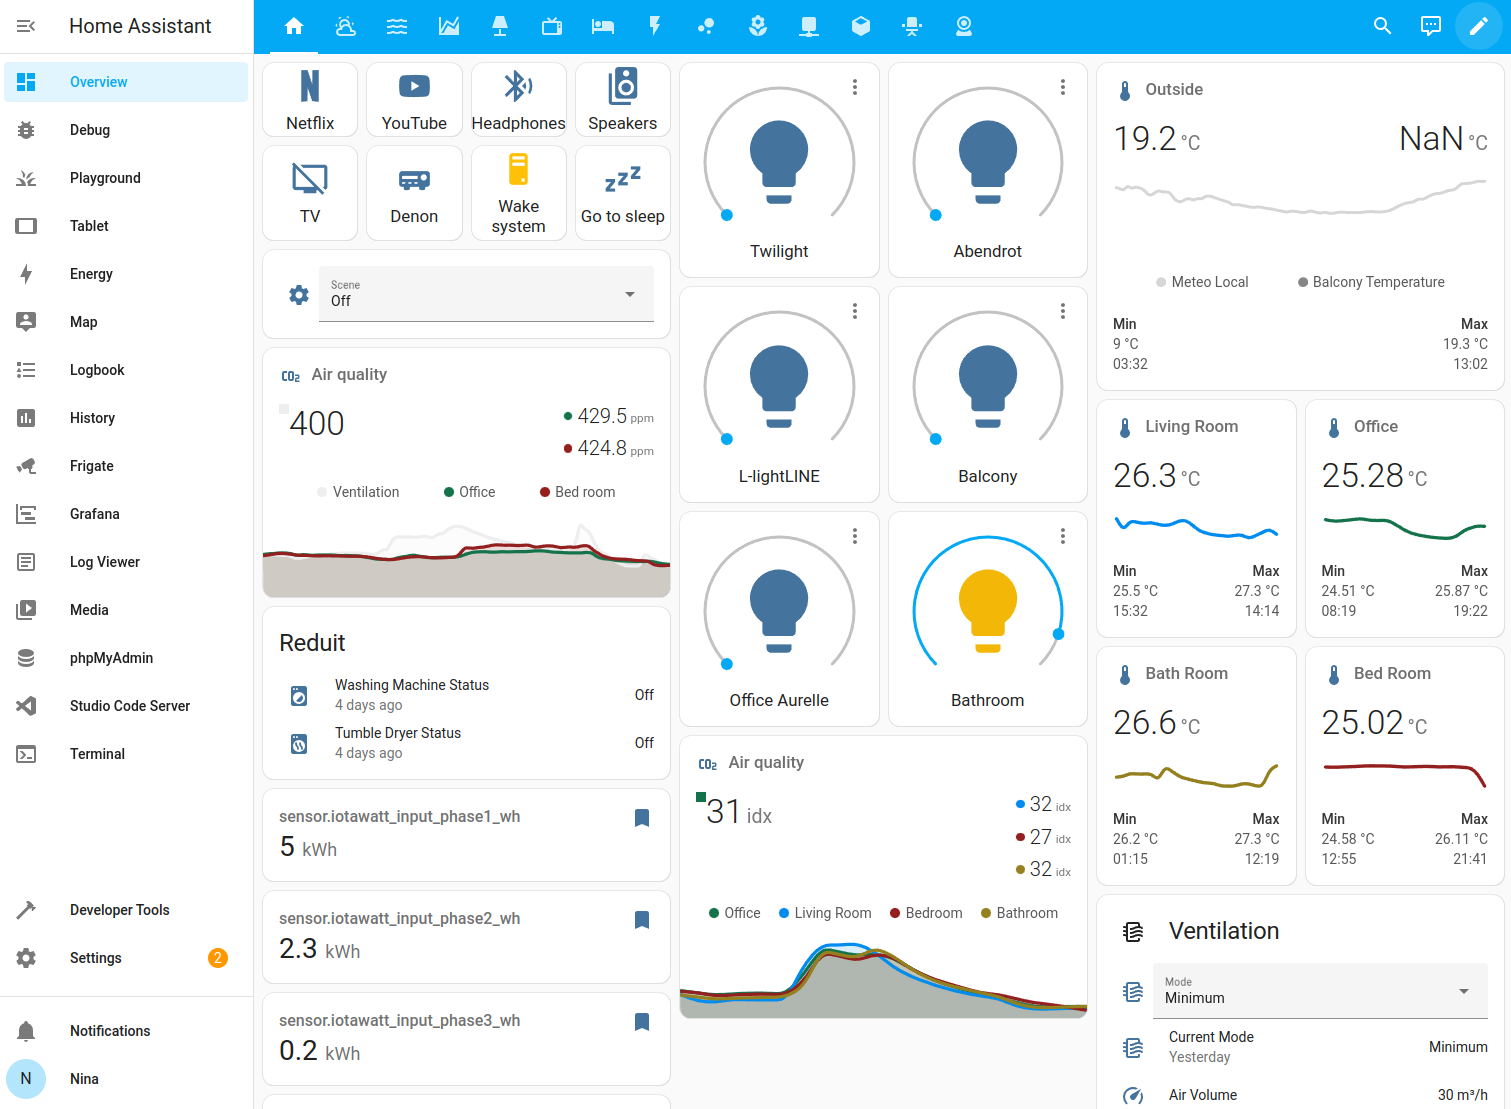1511x1109 pixels.
Task: Open the edit dashboard pencil icon
Action: pyautogui.click(x=1479, y=26)
